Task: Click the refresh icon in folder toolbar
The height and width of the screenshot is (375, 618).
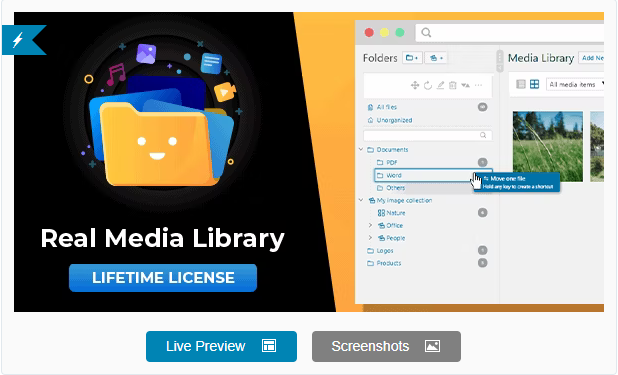Action: [x=428, y=85]
